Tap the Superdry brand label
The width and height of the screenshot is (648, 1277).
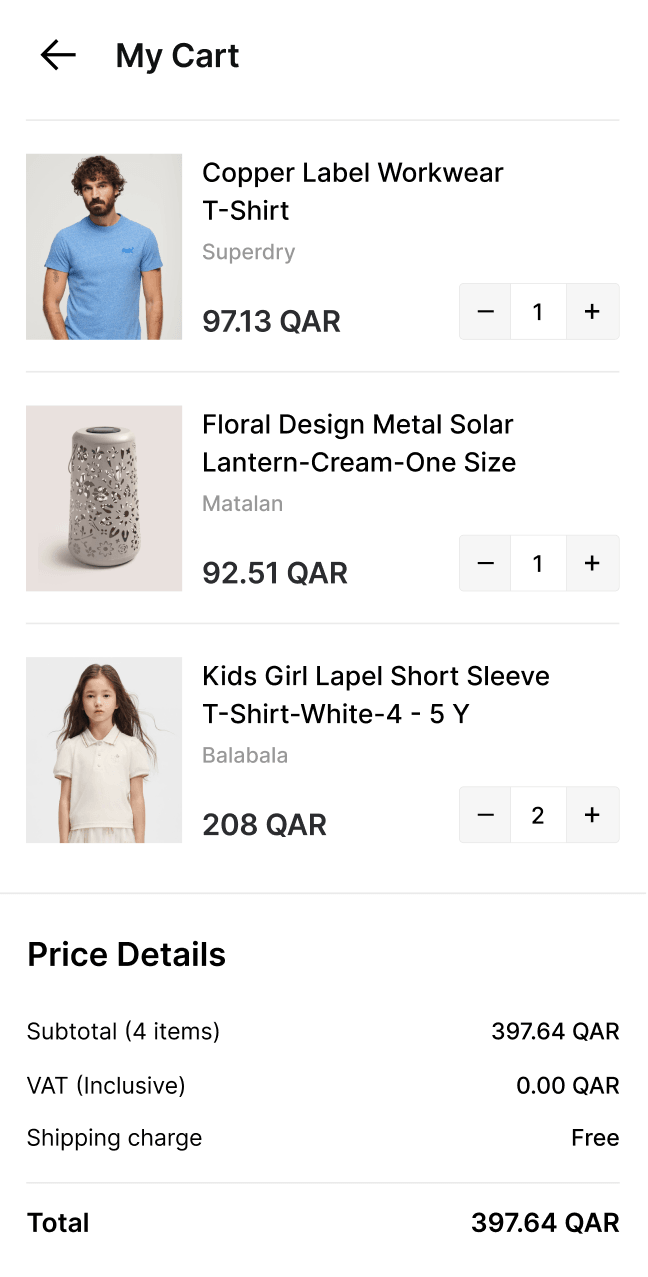point(248,252)
